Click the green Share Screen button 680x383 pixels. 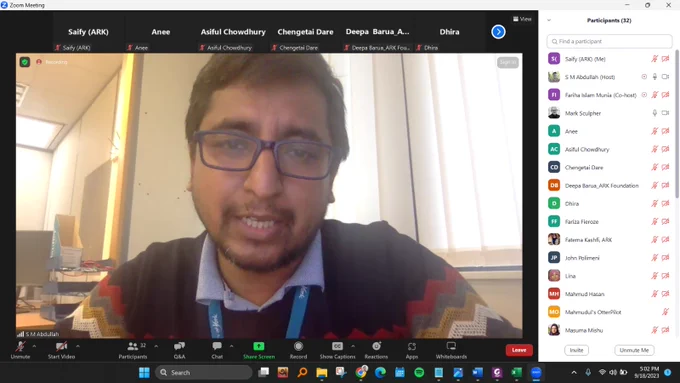pyautogui.click(x=258, y=350)
